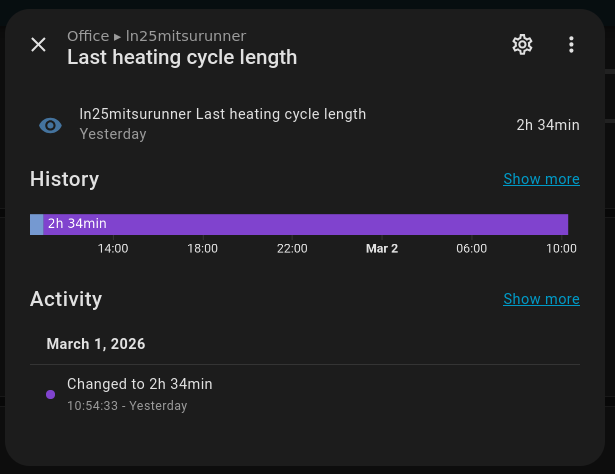Click the '10:54:33 - Yesterday' timestamp

pyautogui.click(x=127, y=406)
